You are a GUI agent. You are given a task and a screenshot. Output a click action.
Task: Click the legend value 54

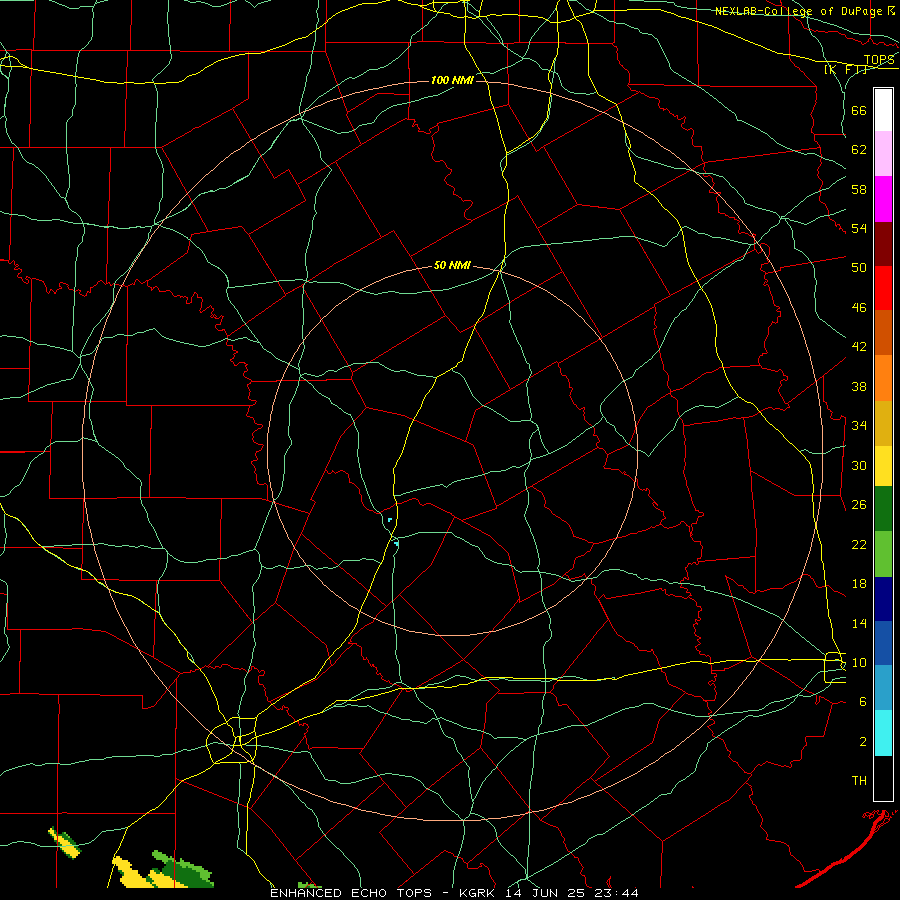coord(859,228)
